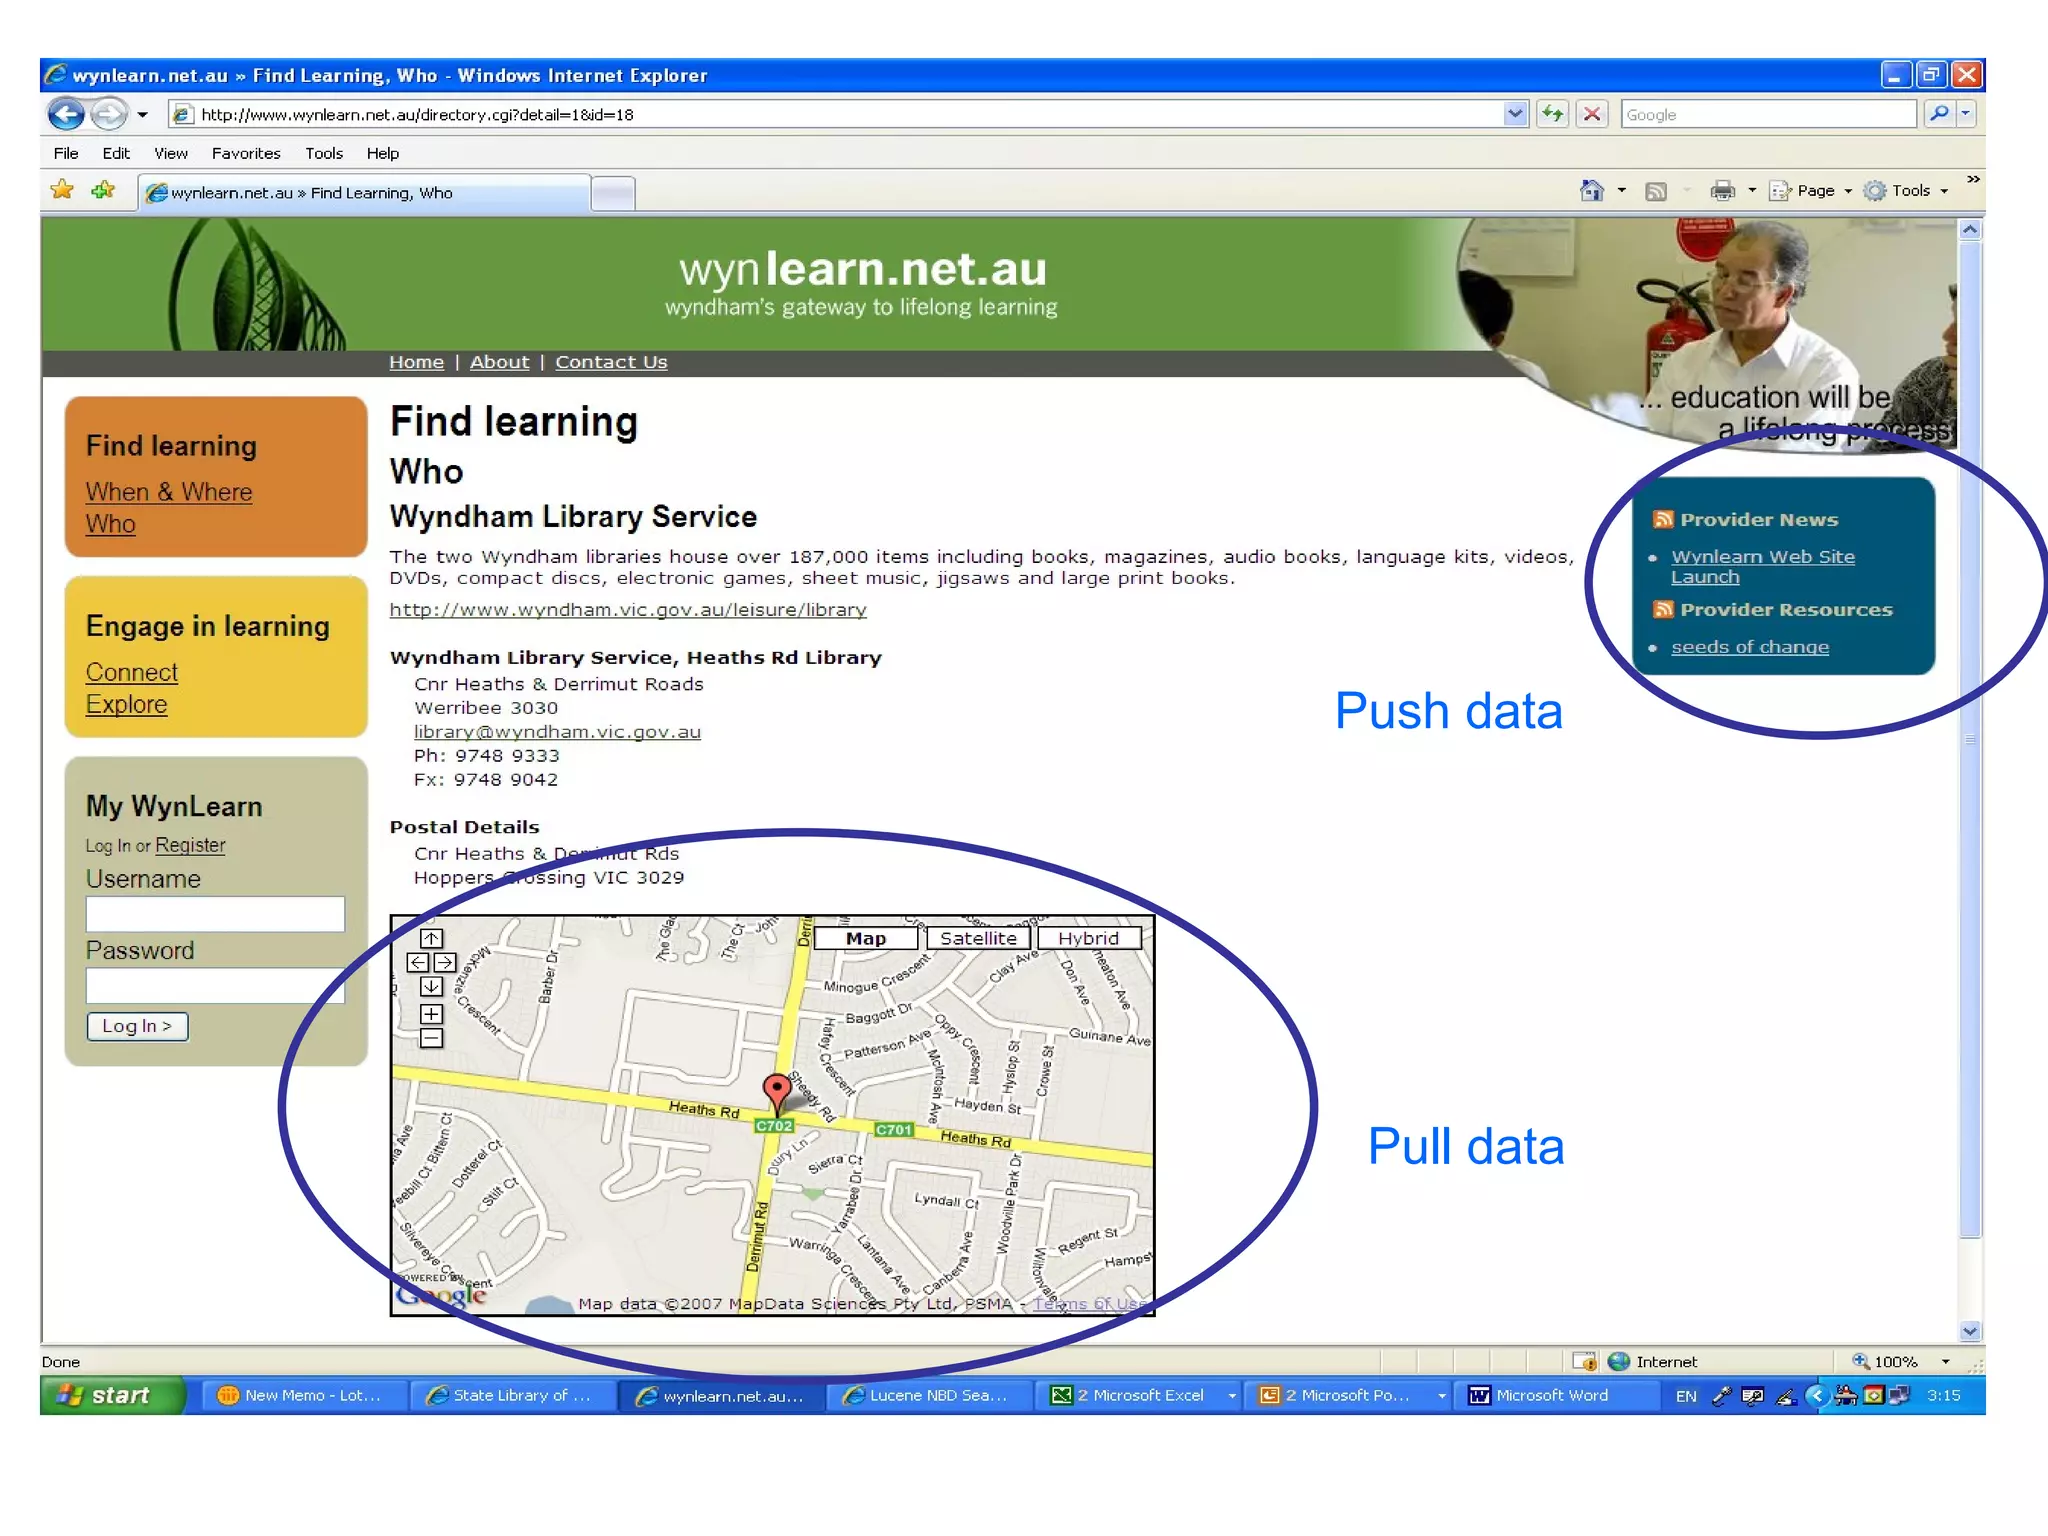This screenshot has height=1536, width=2048.
Task: Open the Favorites star icon
Action: coord(62,190)
